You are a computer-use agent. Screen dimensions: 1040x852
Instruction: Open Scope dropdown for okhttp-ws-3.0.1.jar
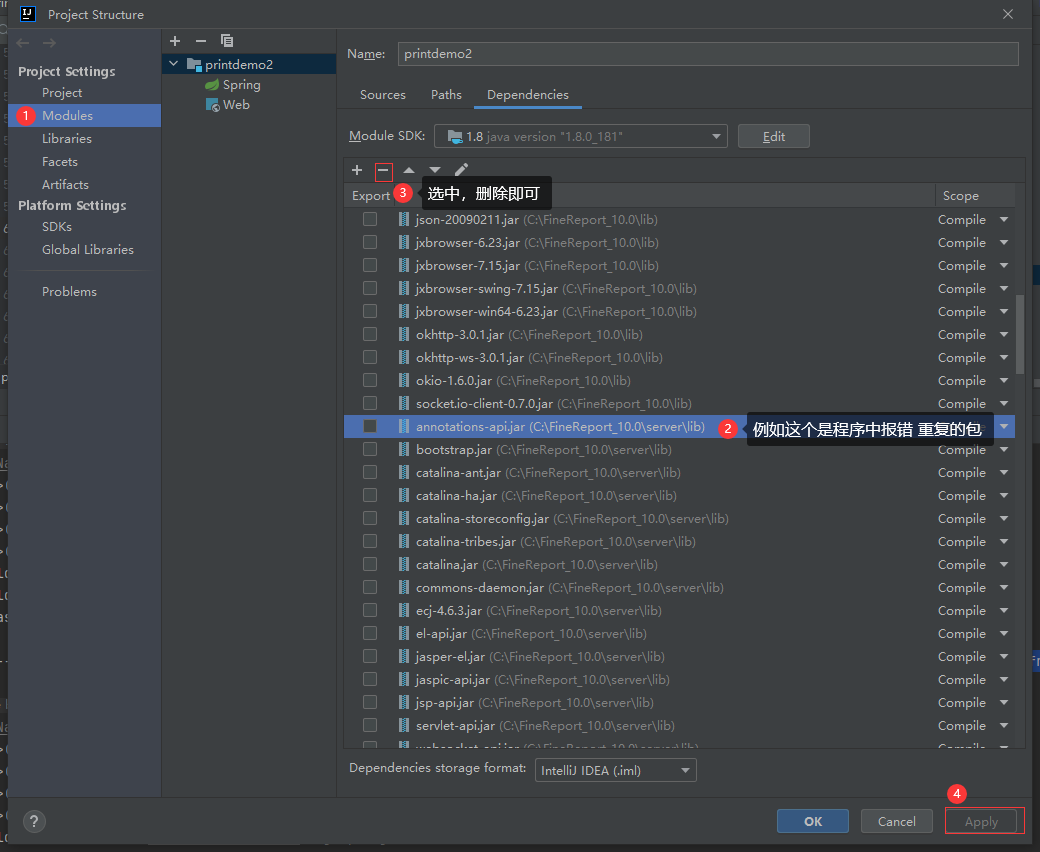point(1004,357)
